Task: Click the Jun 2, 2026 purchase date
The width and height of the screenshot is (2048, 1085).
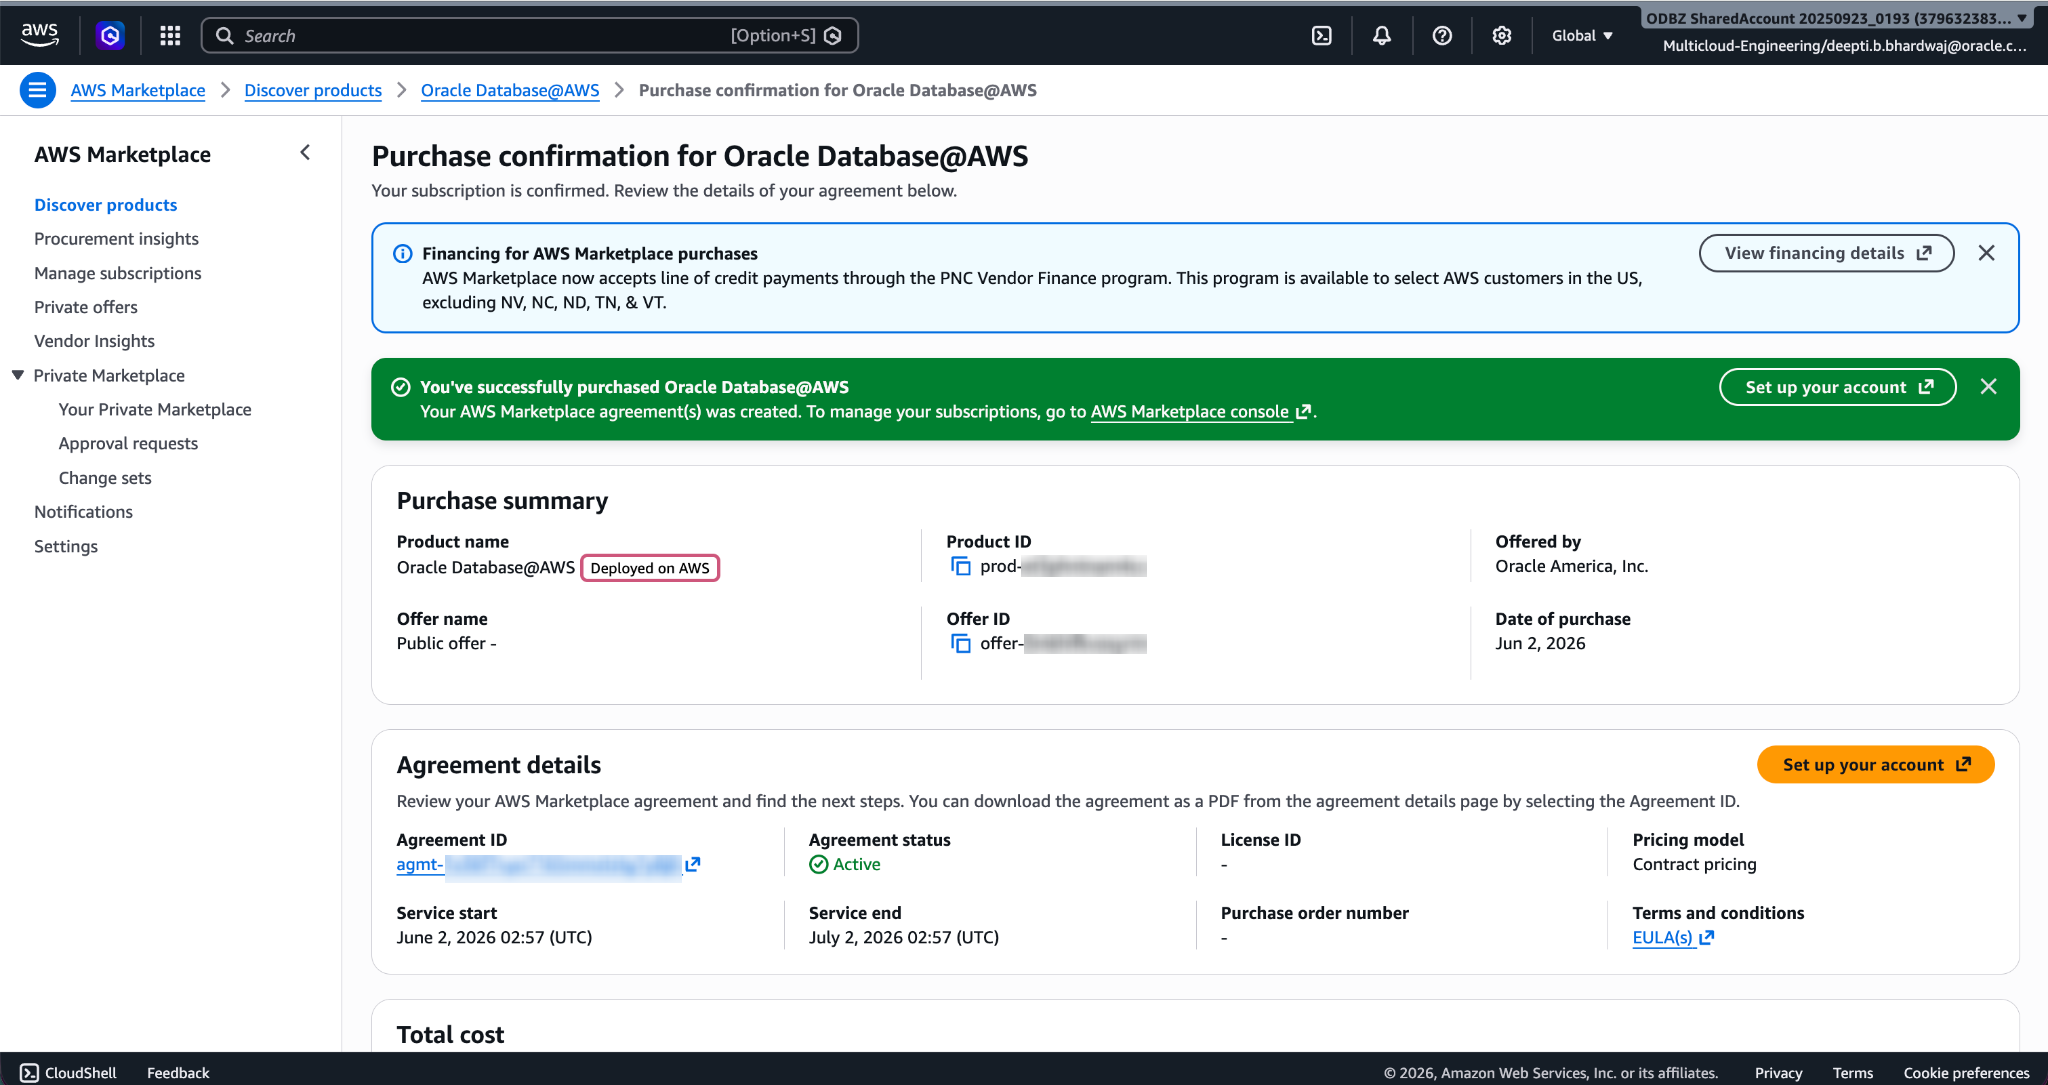Action: coord(1540,643)
